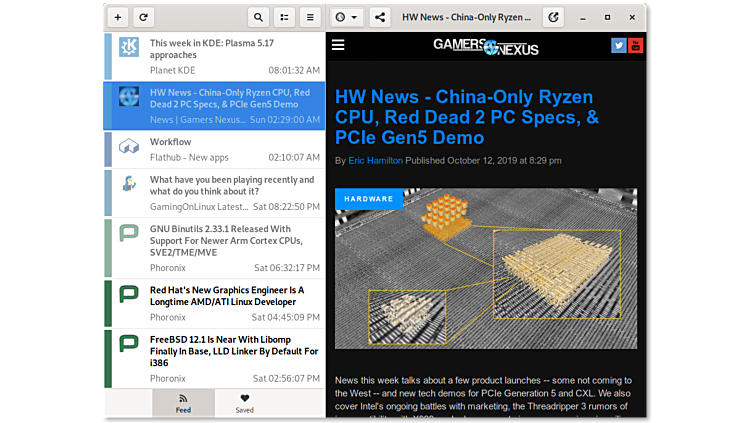The height and width of the screenshot is (423, 752).
Task: Open the main hamburger menu in header
Action: 311,17
